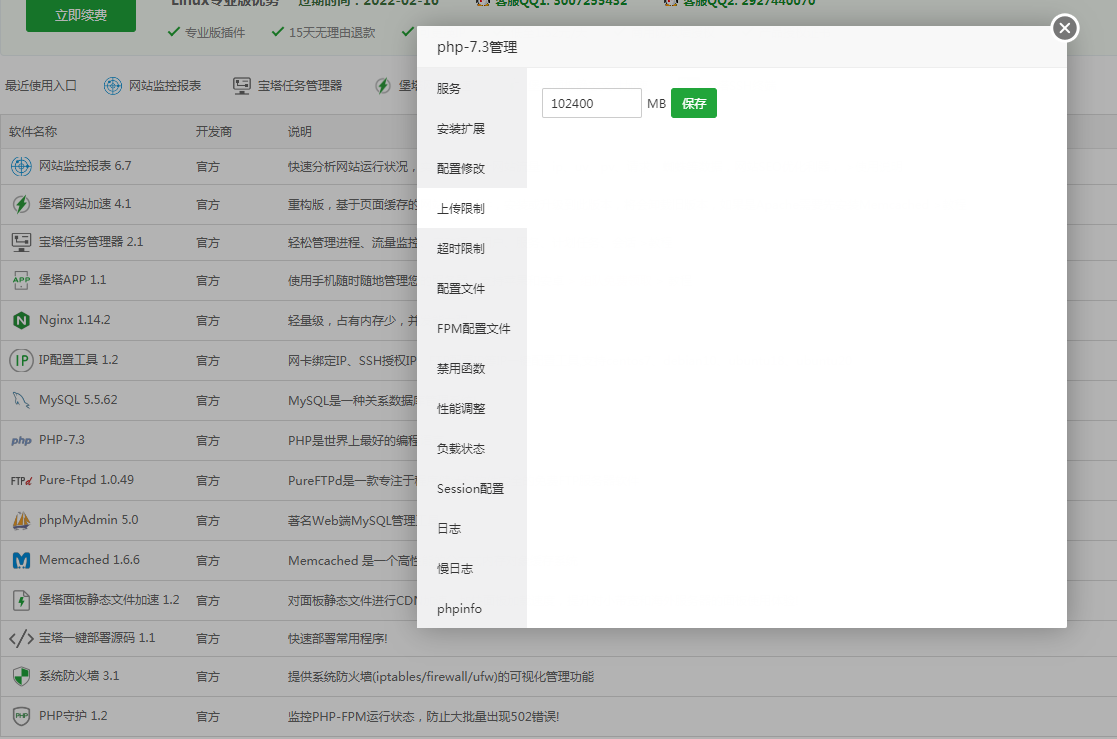The width and height of the screenshot is (1117, 739).
Task: Click the lightning shortcut icon beside 宝塔任务管理器
Action: pos(383,86)
